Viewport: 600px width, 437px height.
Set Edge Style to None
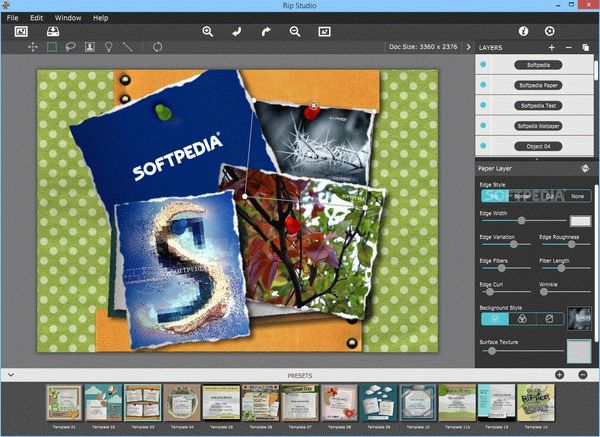[577, 196]
